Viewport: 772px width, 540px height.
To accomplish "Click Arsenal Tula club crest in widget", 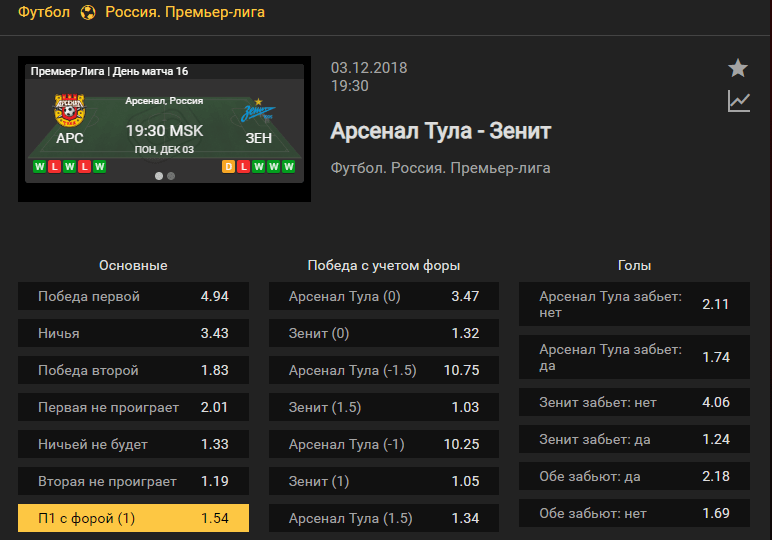I will pyautogui.click(x=69, y=110).
